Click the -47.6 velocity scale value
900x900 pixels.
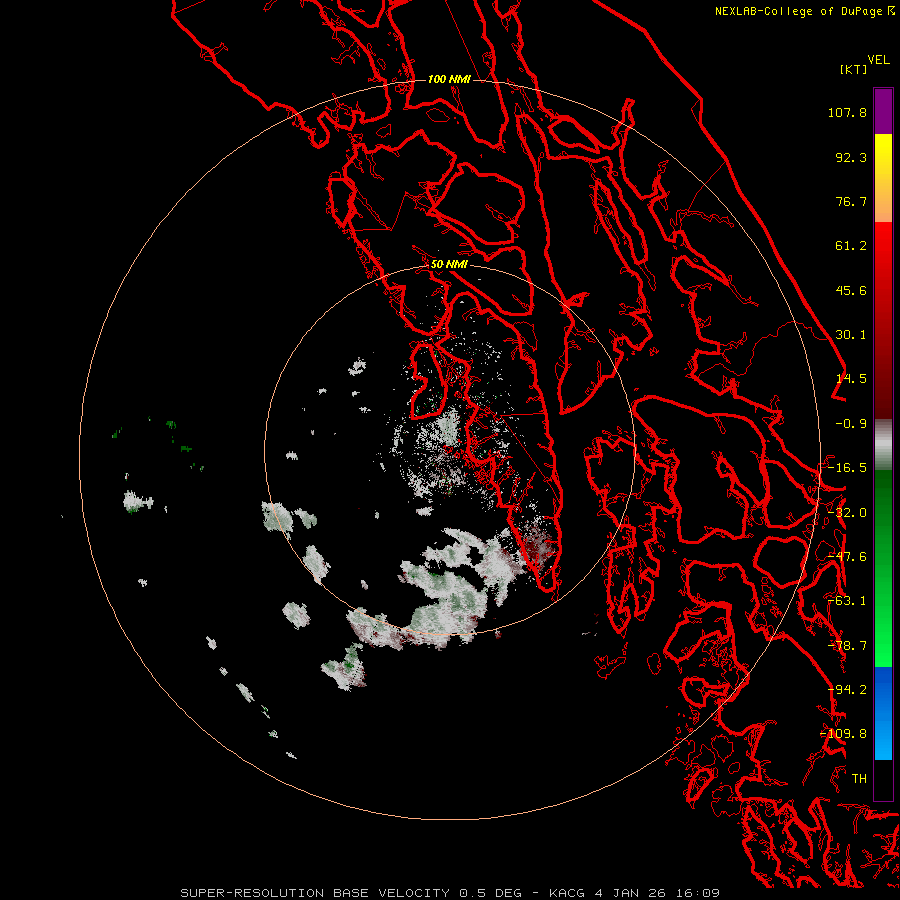tap(847, 557)
